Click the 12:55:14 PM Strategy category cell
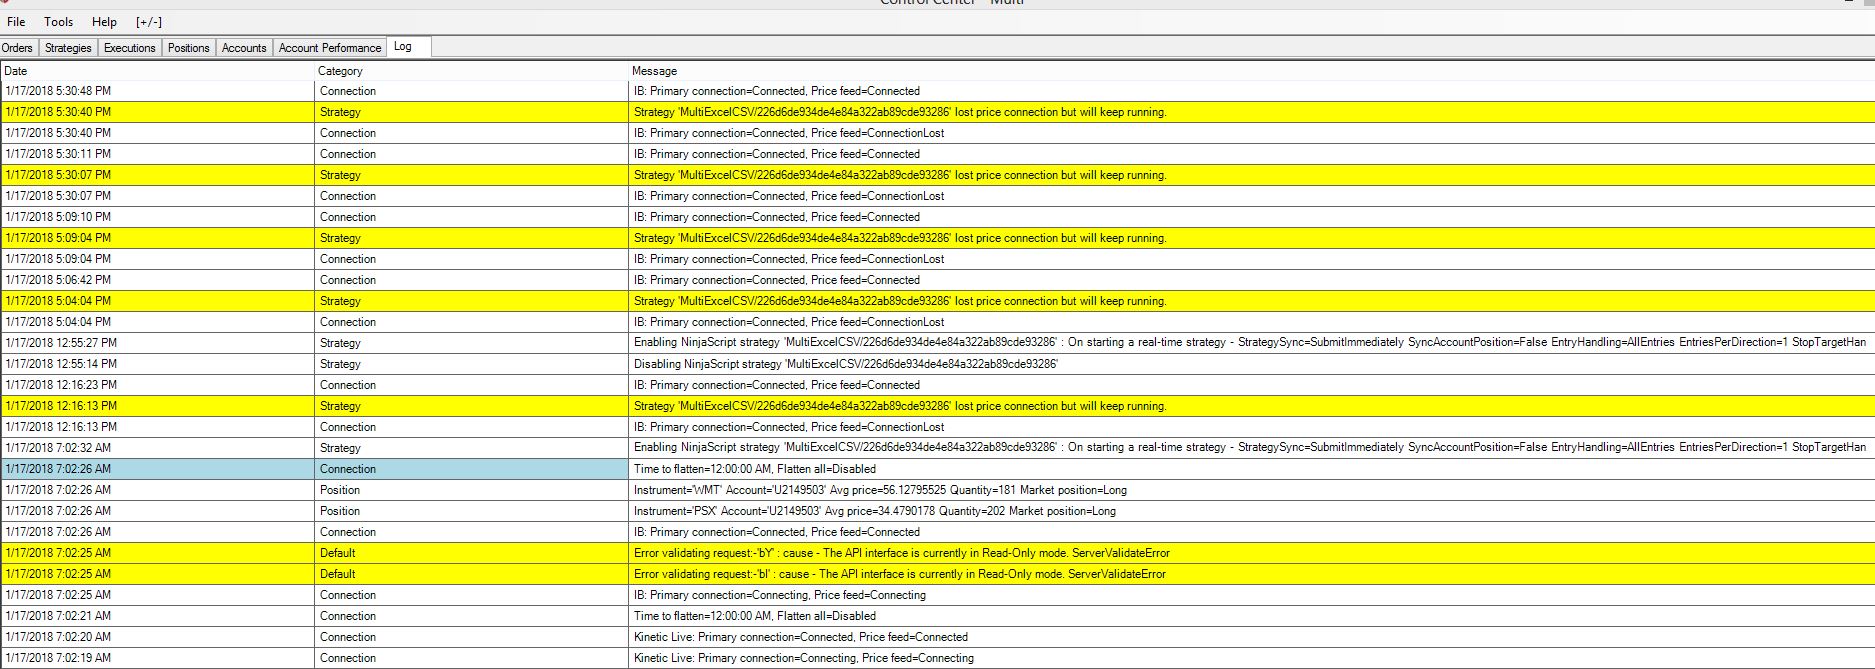1875x669 pixels. (x=471, y=364)
